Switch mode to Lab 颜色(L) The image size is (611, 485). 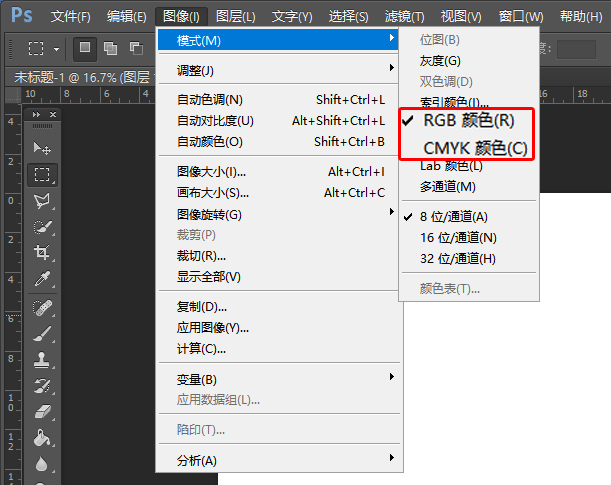[469, 166]
